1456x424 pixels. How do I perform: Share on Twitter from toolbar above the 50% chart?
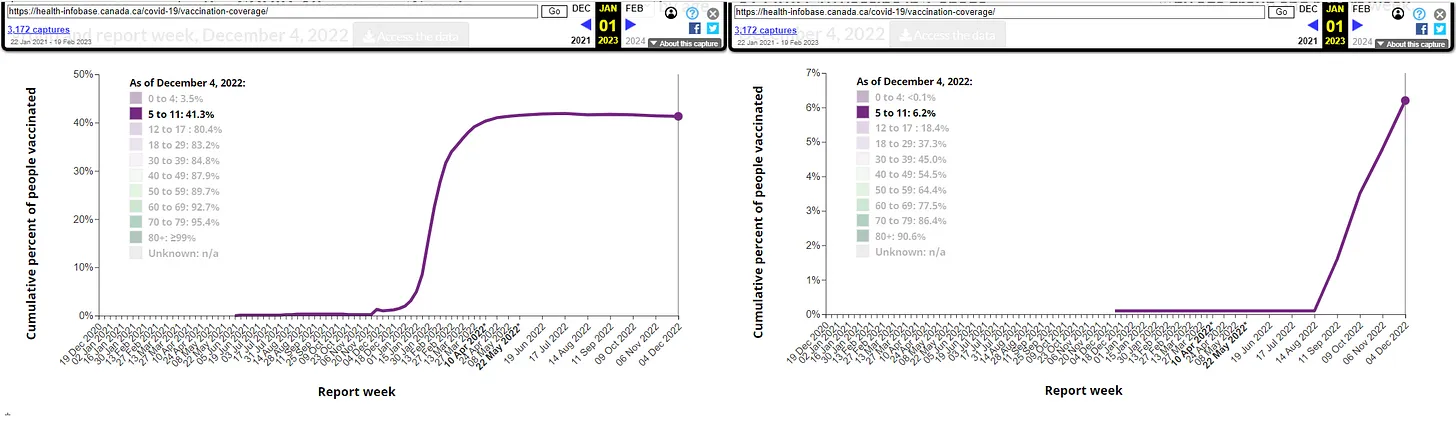coord(712,29)
